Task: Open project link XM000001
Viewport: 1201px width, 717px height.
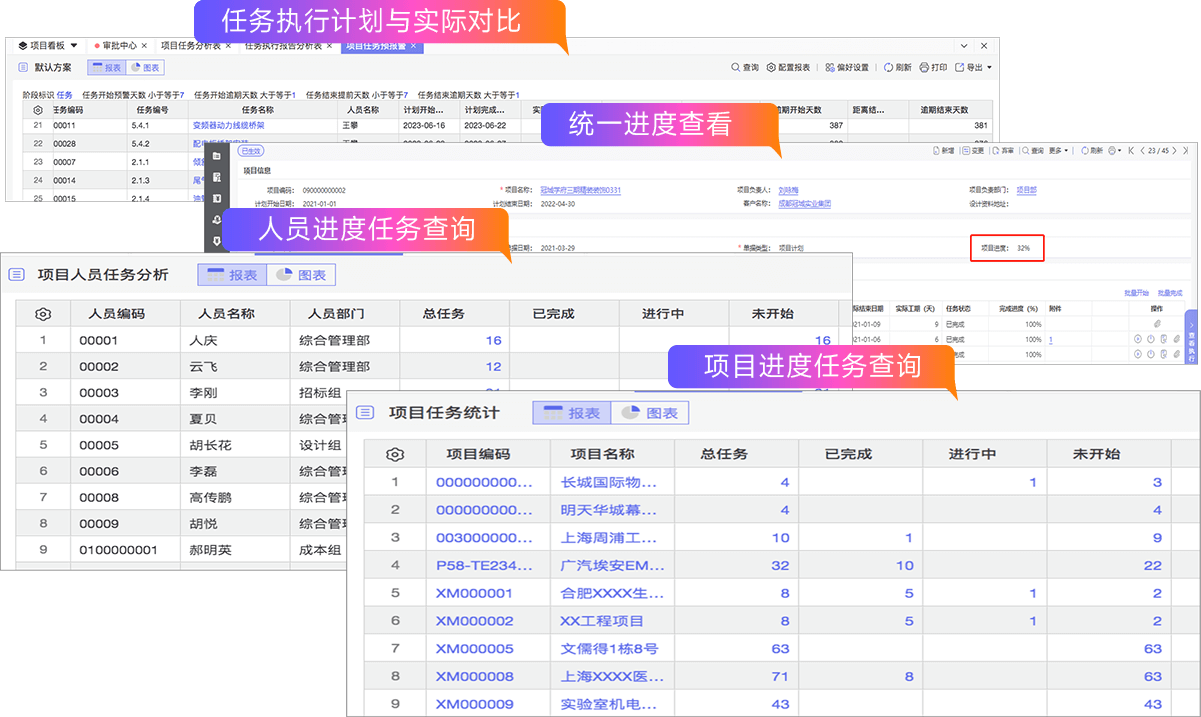Action: pos(474,593)
